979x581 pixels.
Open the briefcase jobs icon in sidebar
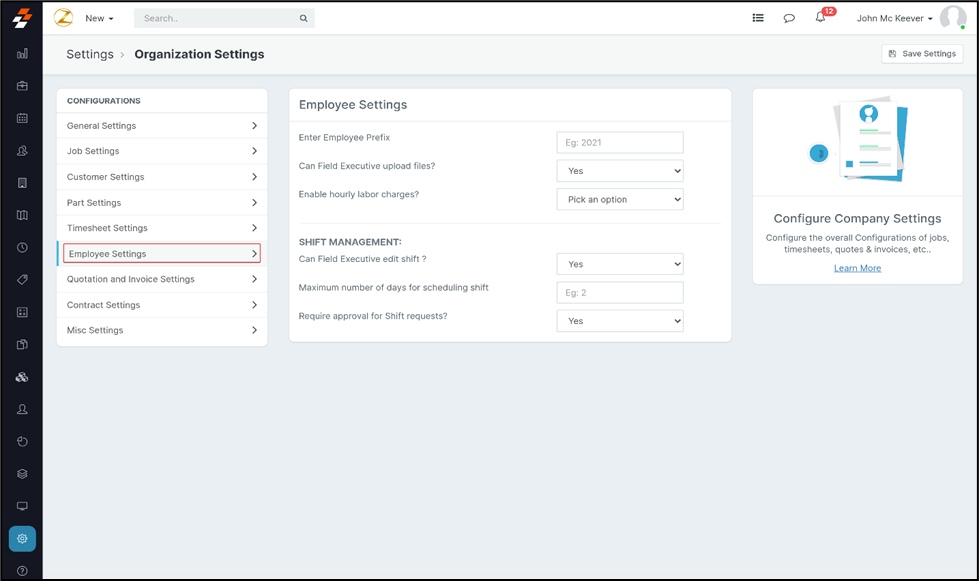(x=22, y=86)
